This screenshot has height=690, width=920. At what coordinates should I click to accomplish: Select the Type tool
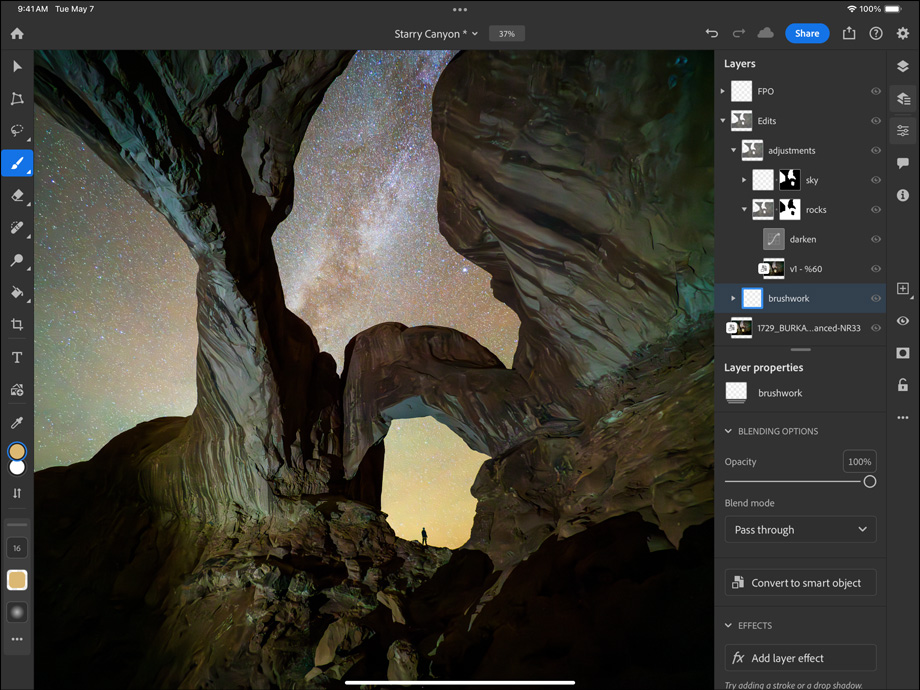[x=16, y=357]
